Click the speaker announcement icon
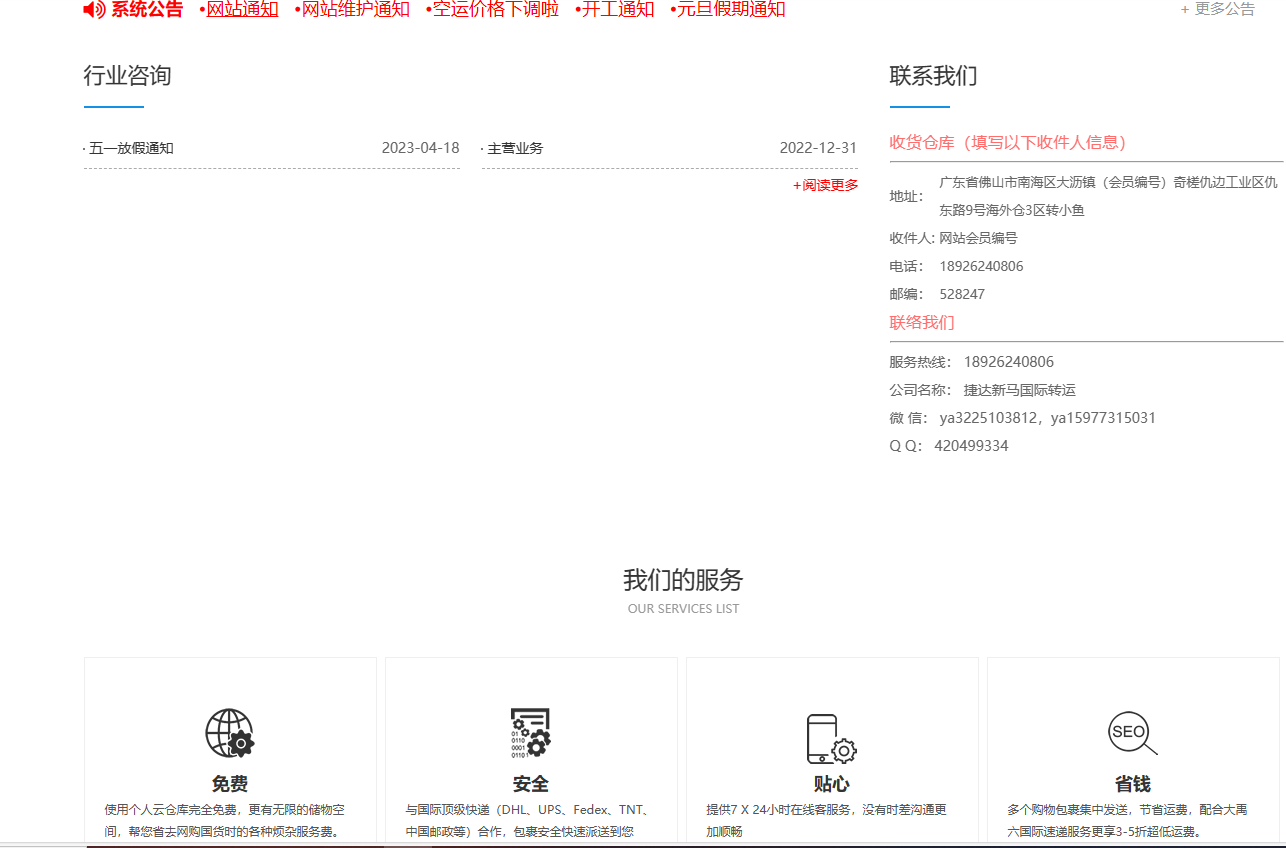Viewport: 1286px width, 848px height. [94, 10]
